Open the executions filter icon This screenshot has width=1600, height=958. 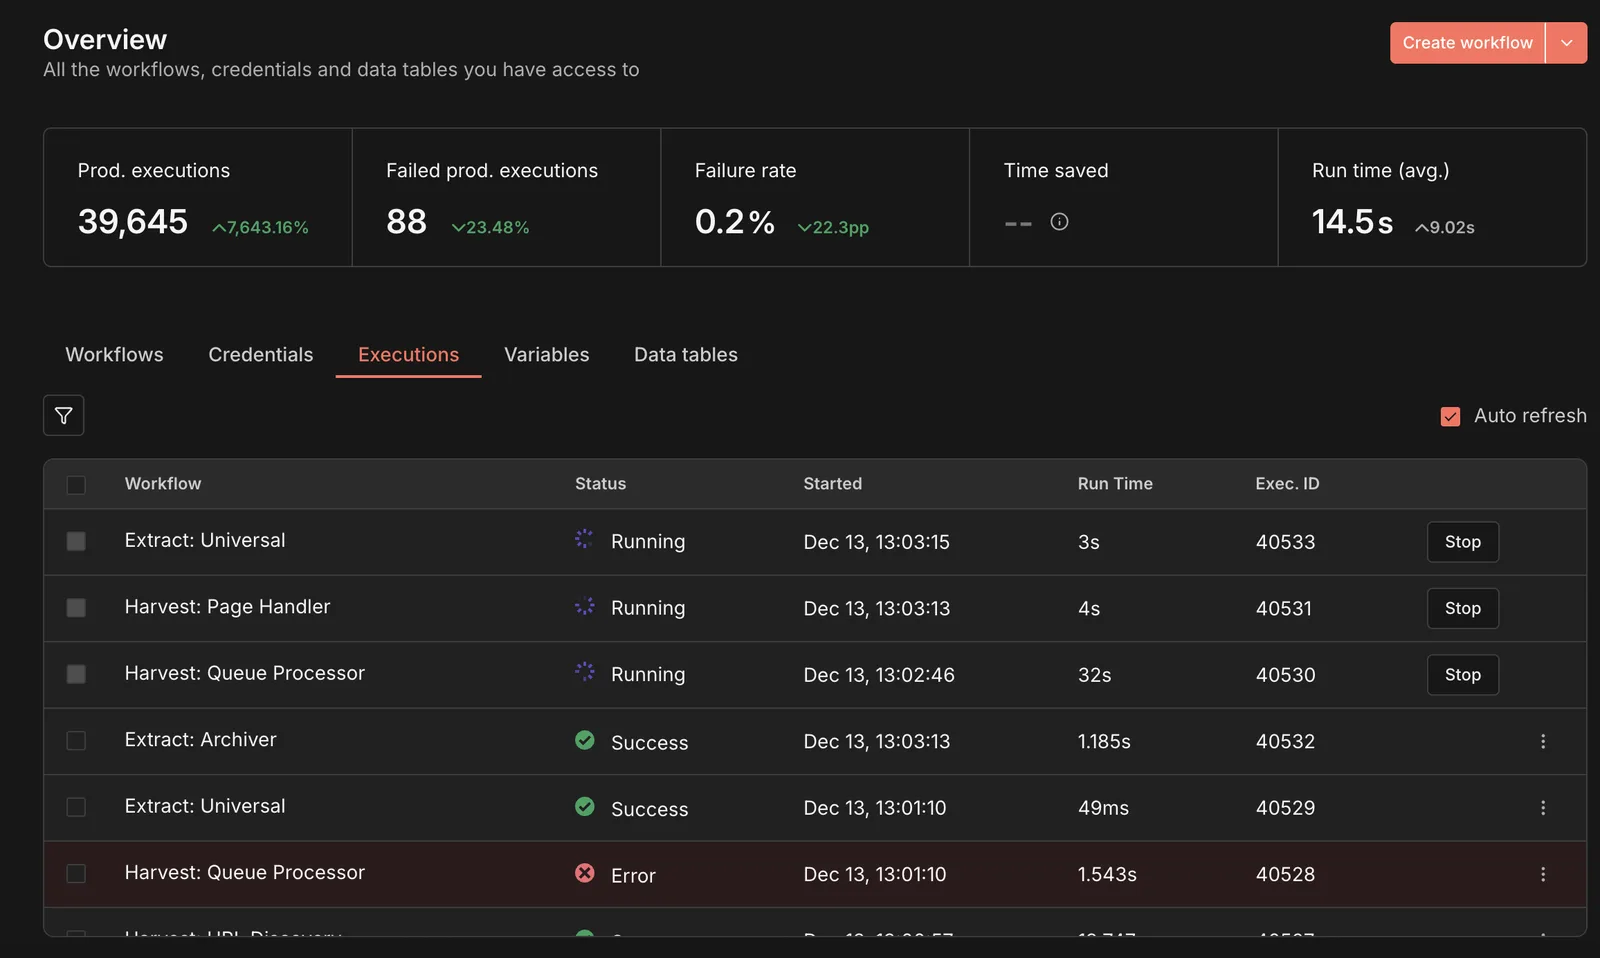[63, 415]
